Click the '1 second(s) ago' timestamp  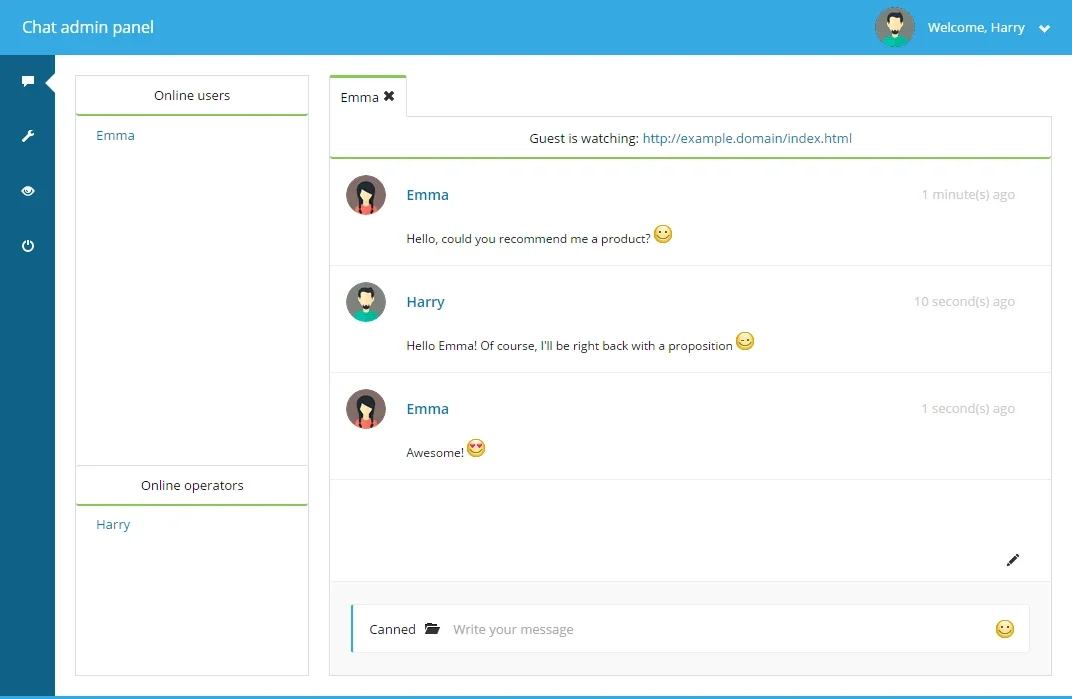tap(968, 409)
